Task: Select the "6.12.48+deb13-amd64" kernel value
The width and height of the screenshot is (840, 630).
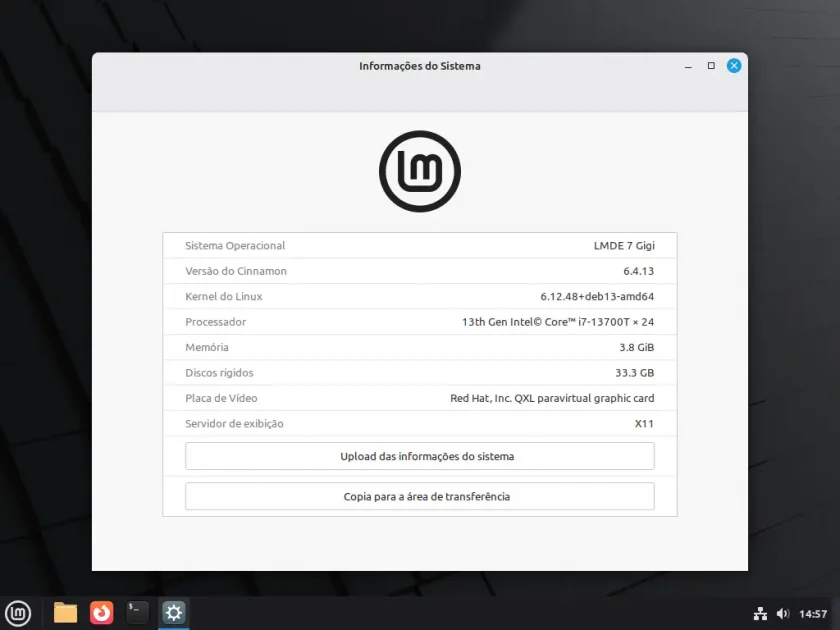Action: (x=597, y=297)
